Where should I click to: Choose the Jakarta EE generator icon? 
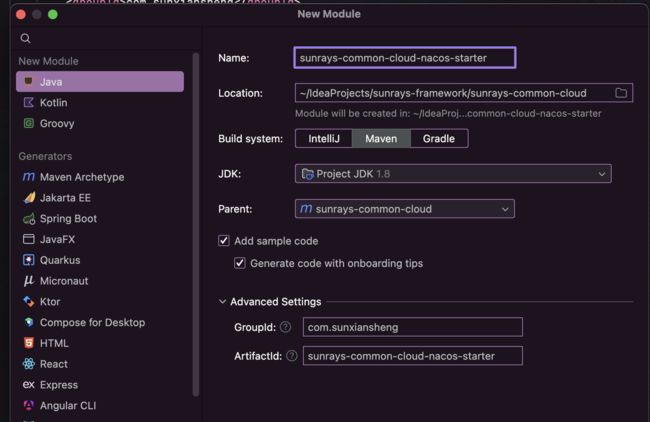coord(29,198)
